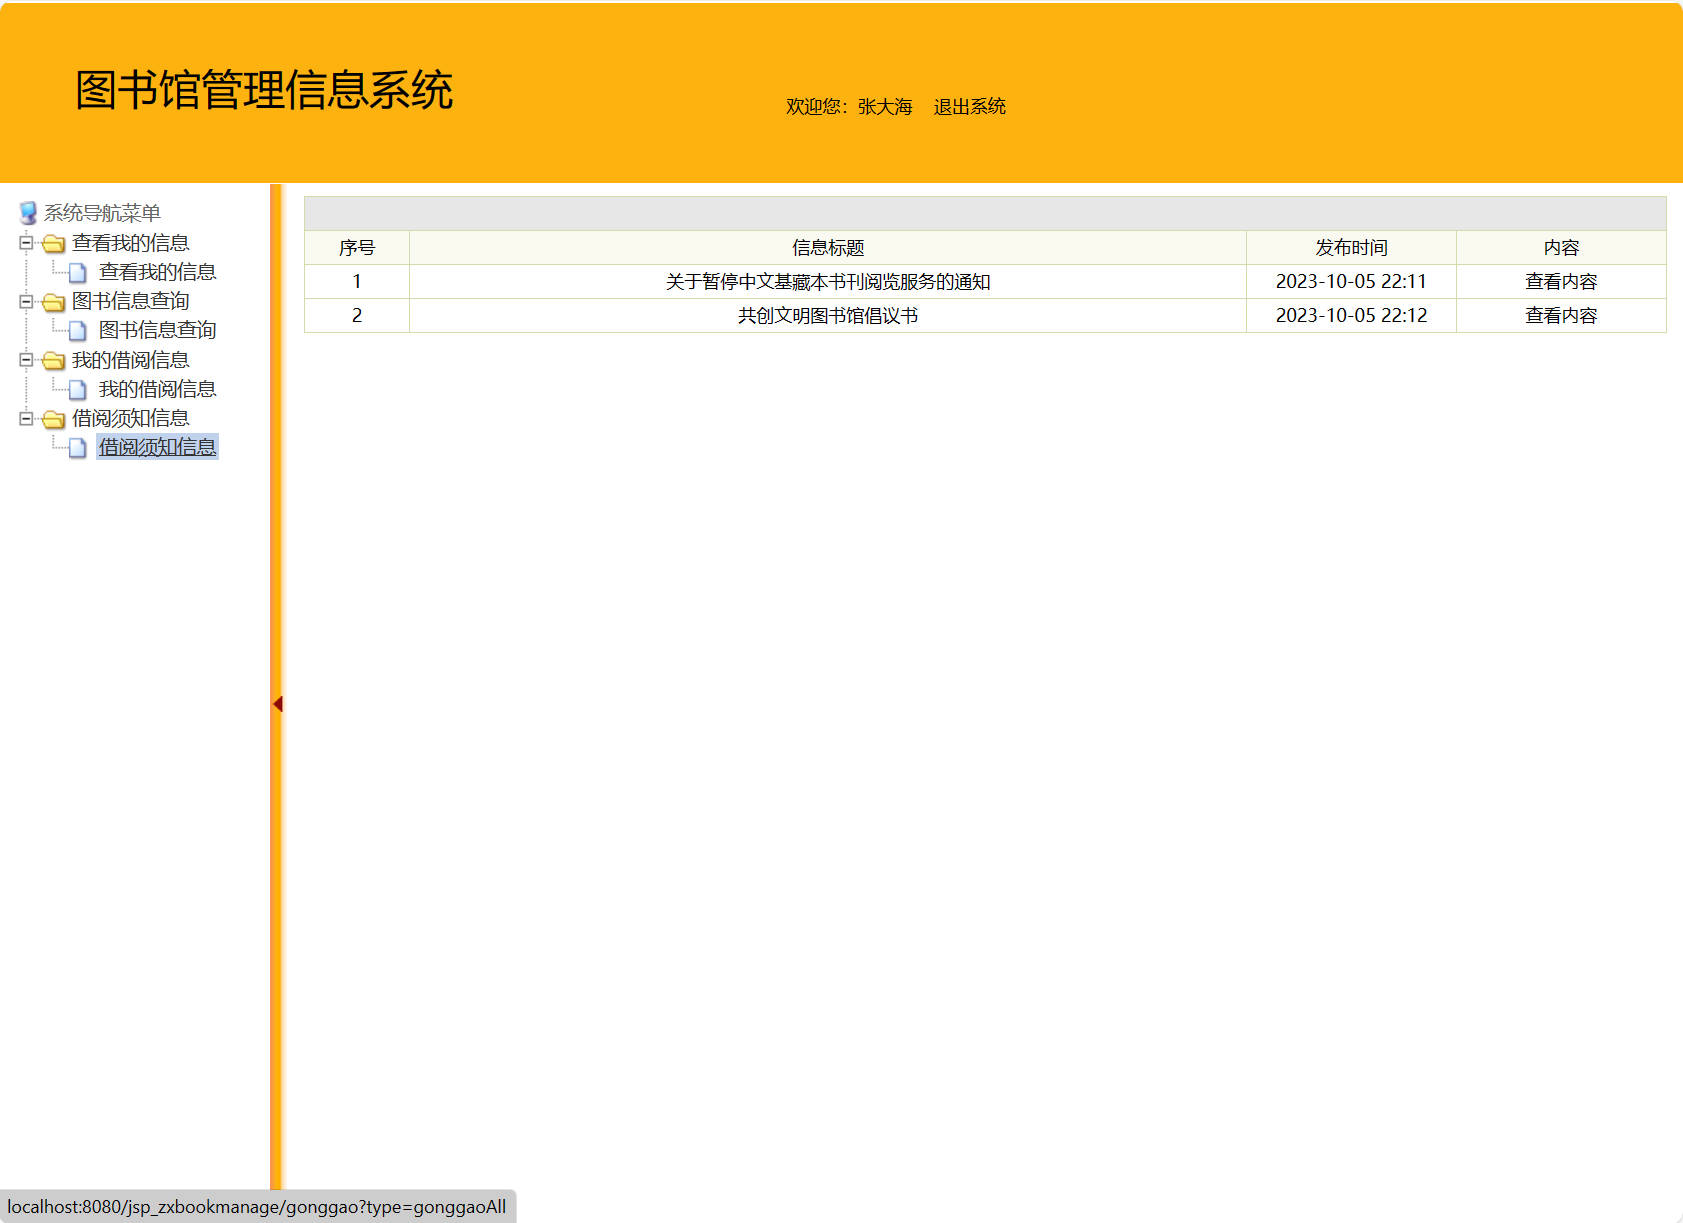Image resolution: width=1683 pixels, height=1223 pixels.
Task: Click the folder icon of 我的借阅信息
Action: (55, 360)
